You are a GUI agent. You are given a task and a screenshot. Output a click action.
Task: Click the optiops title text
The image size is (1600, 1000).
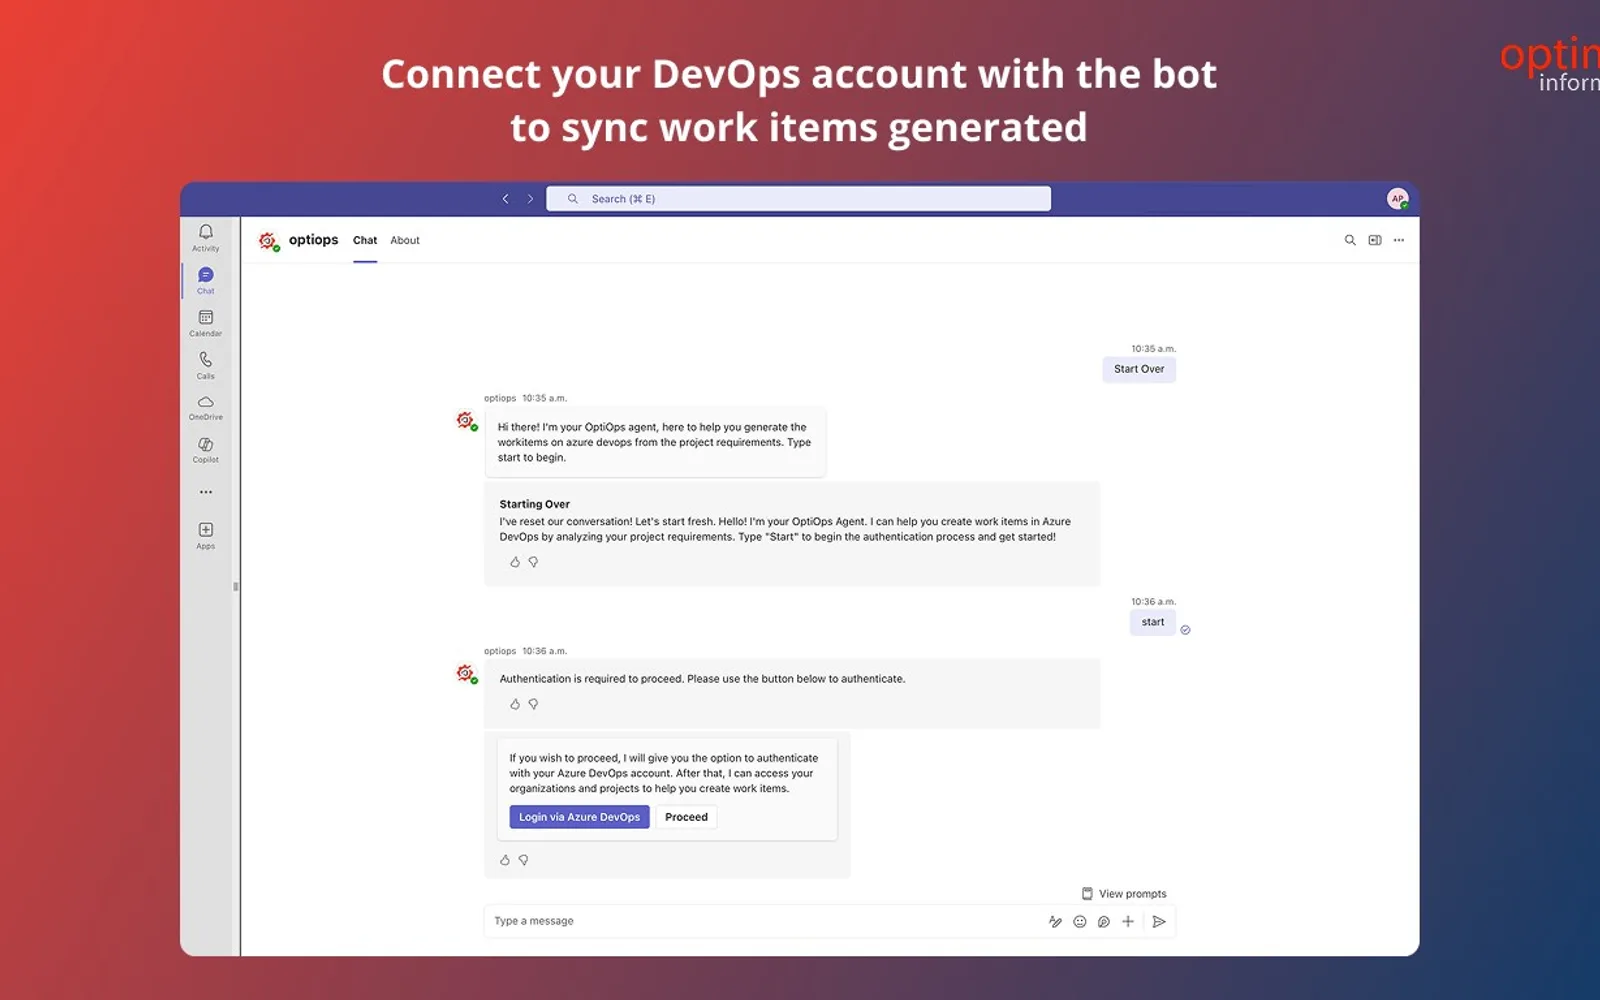tap(313, 240)
